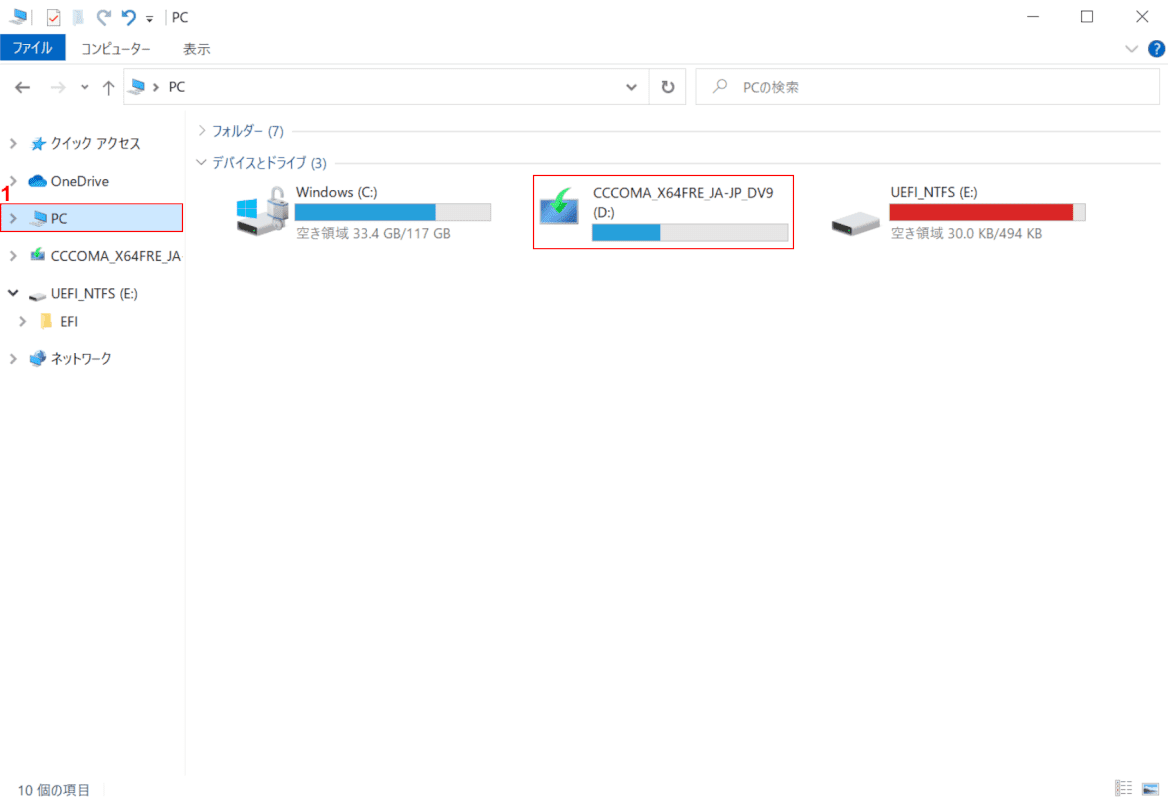Click the PC segment in the address bar

(x=177, y=87)
